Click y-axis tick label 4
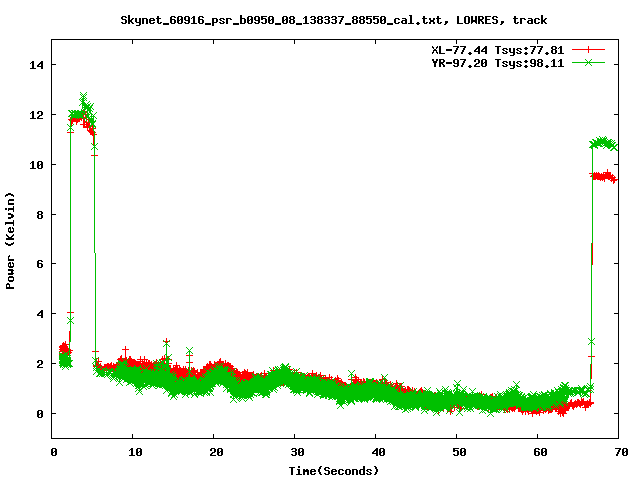640x480 pixels. pyautogui.click(x=40, y=314)
